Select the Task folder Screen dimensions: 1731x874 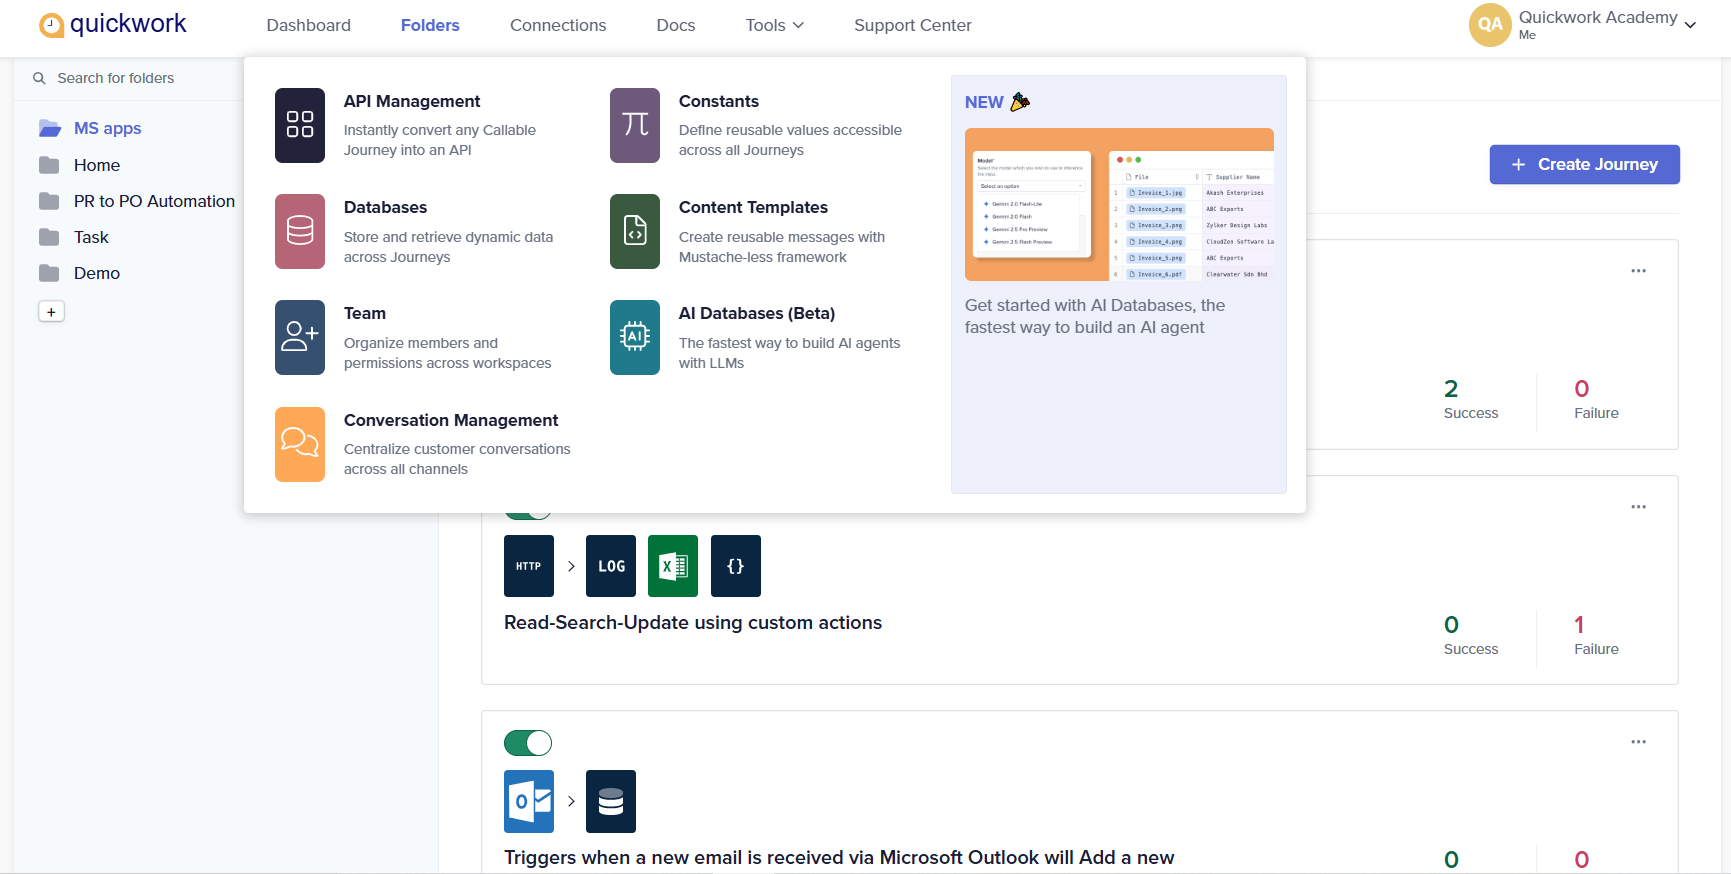click(91, 237)
